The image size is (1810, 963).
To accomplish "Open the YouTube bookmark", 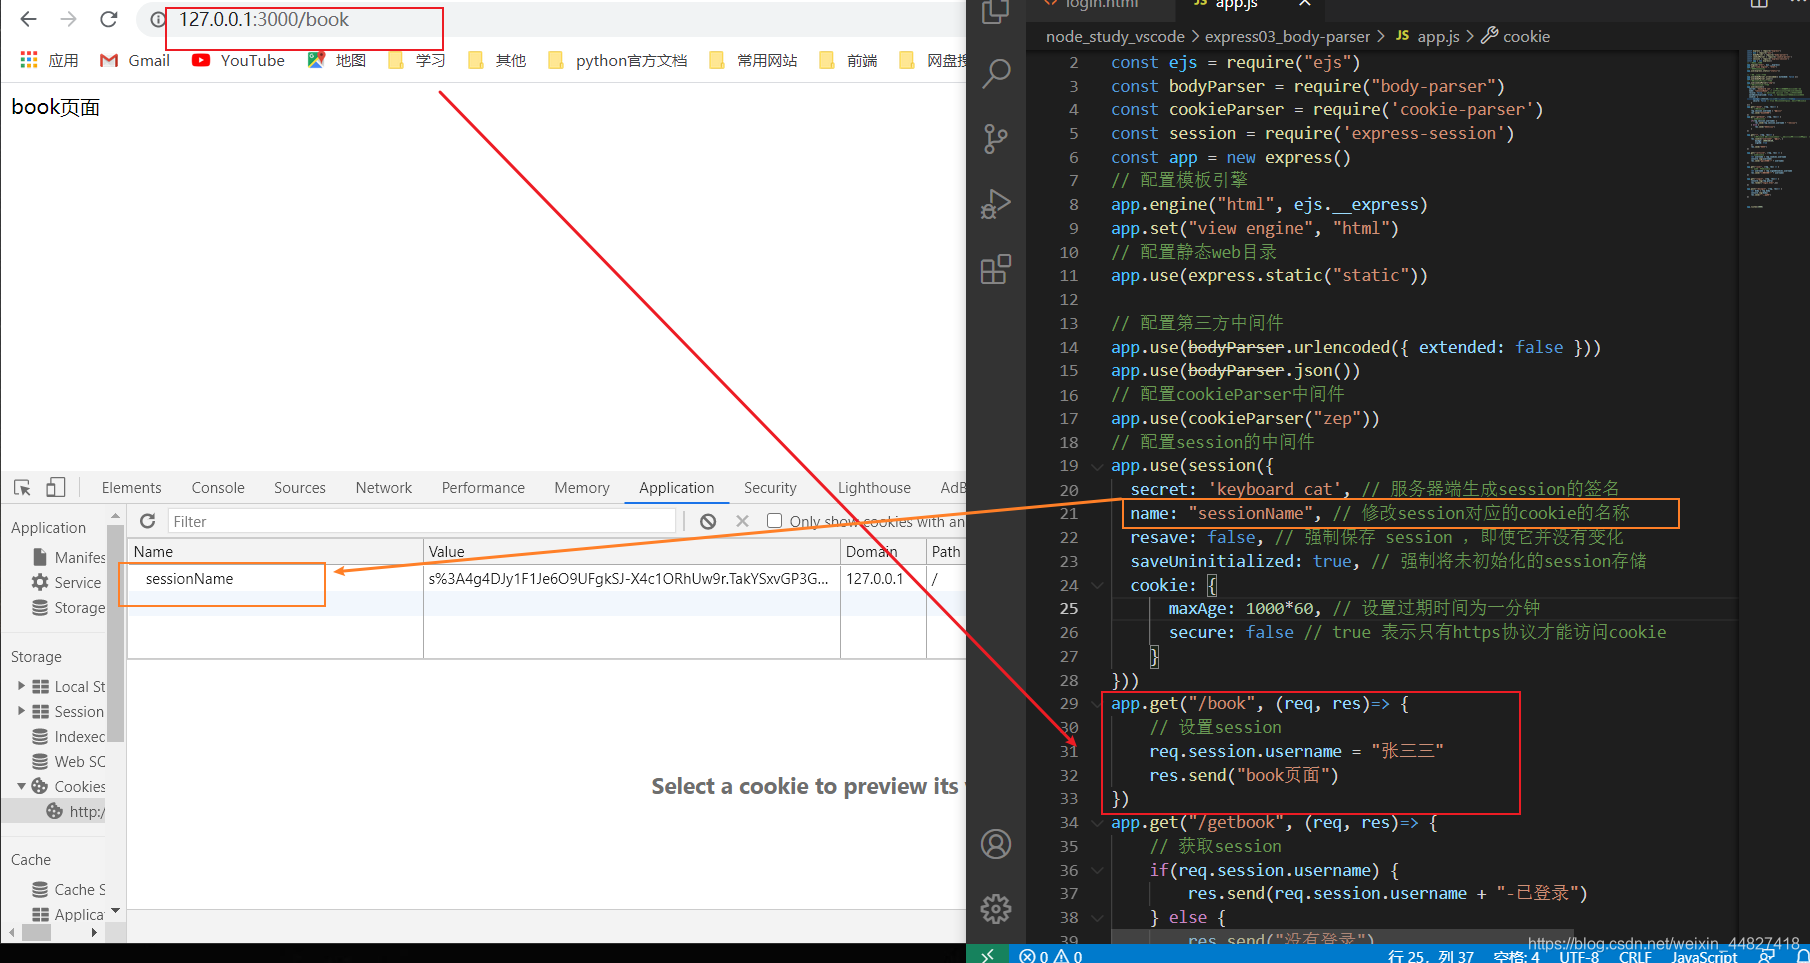I will pyautogui.click(x=238, y=60).
